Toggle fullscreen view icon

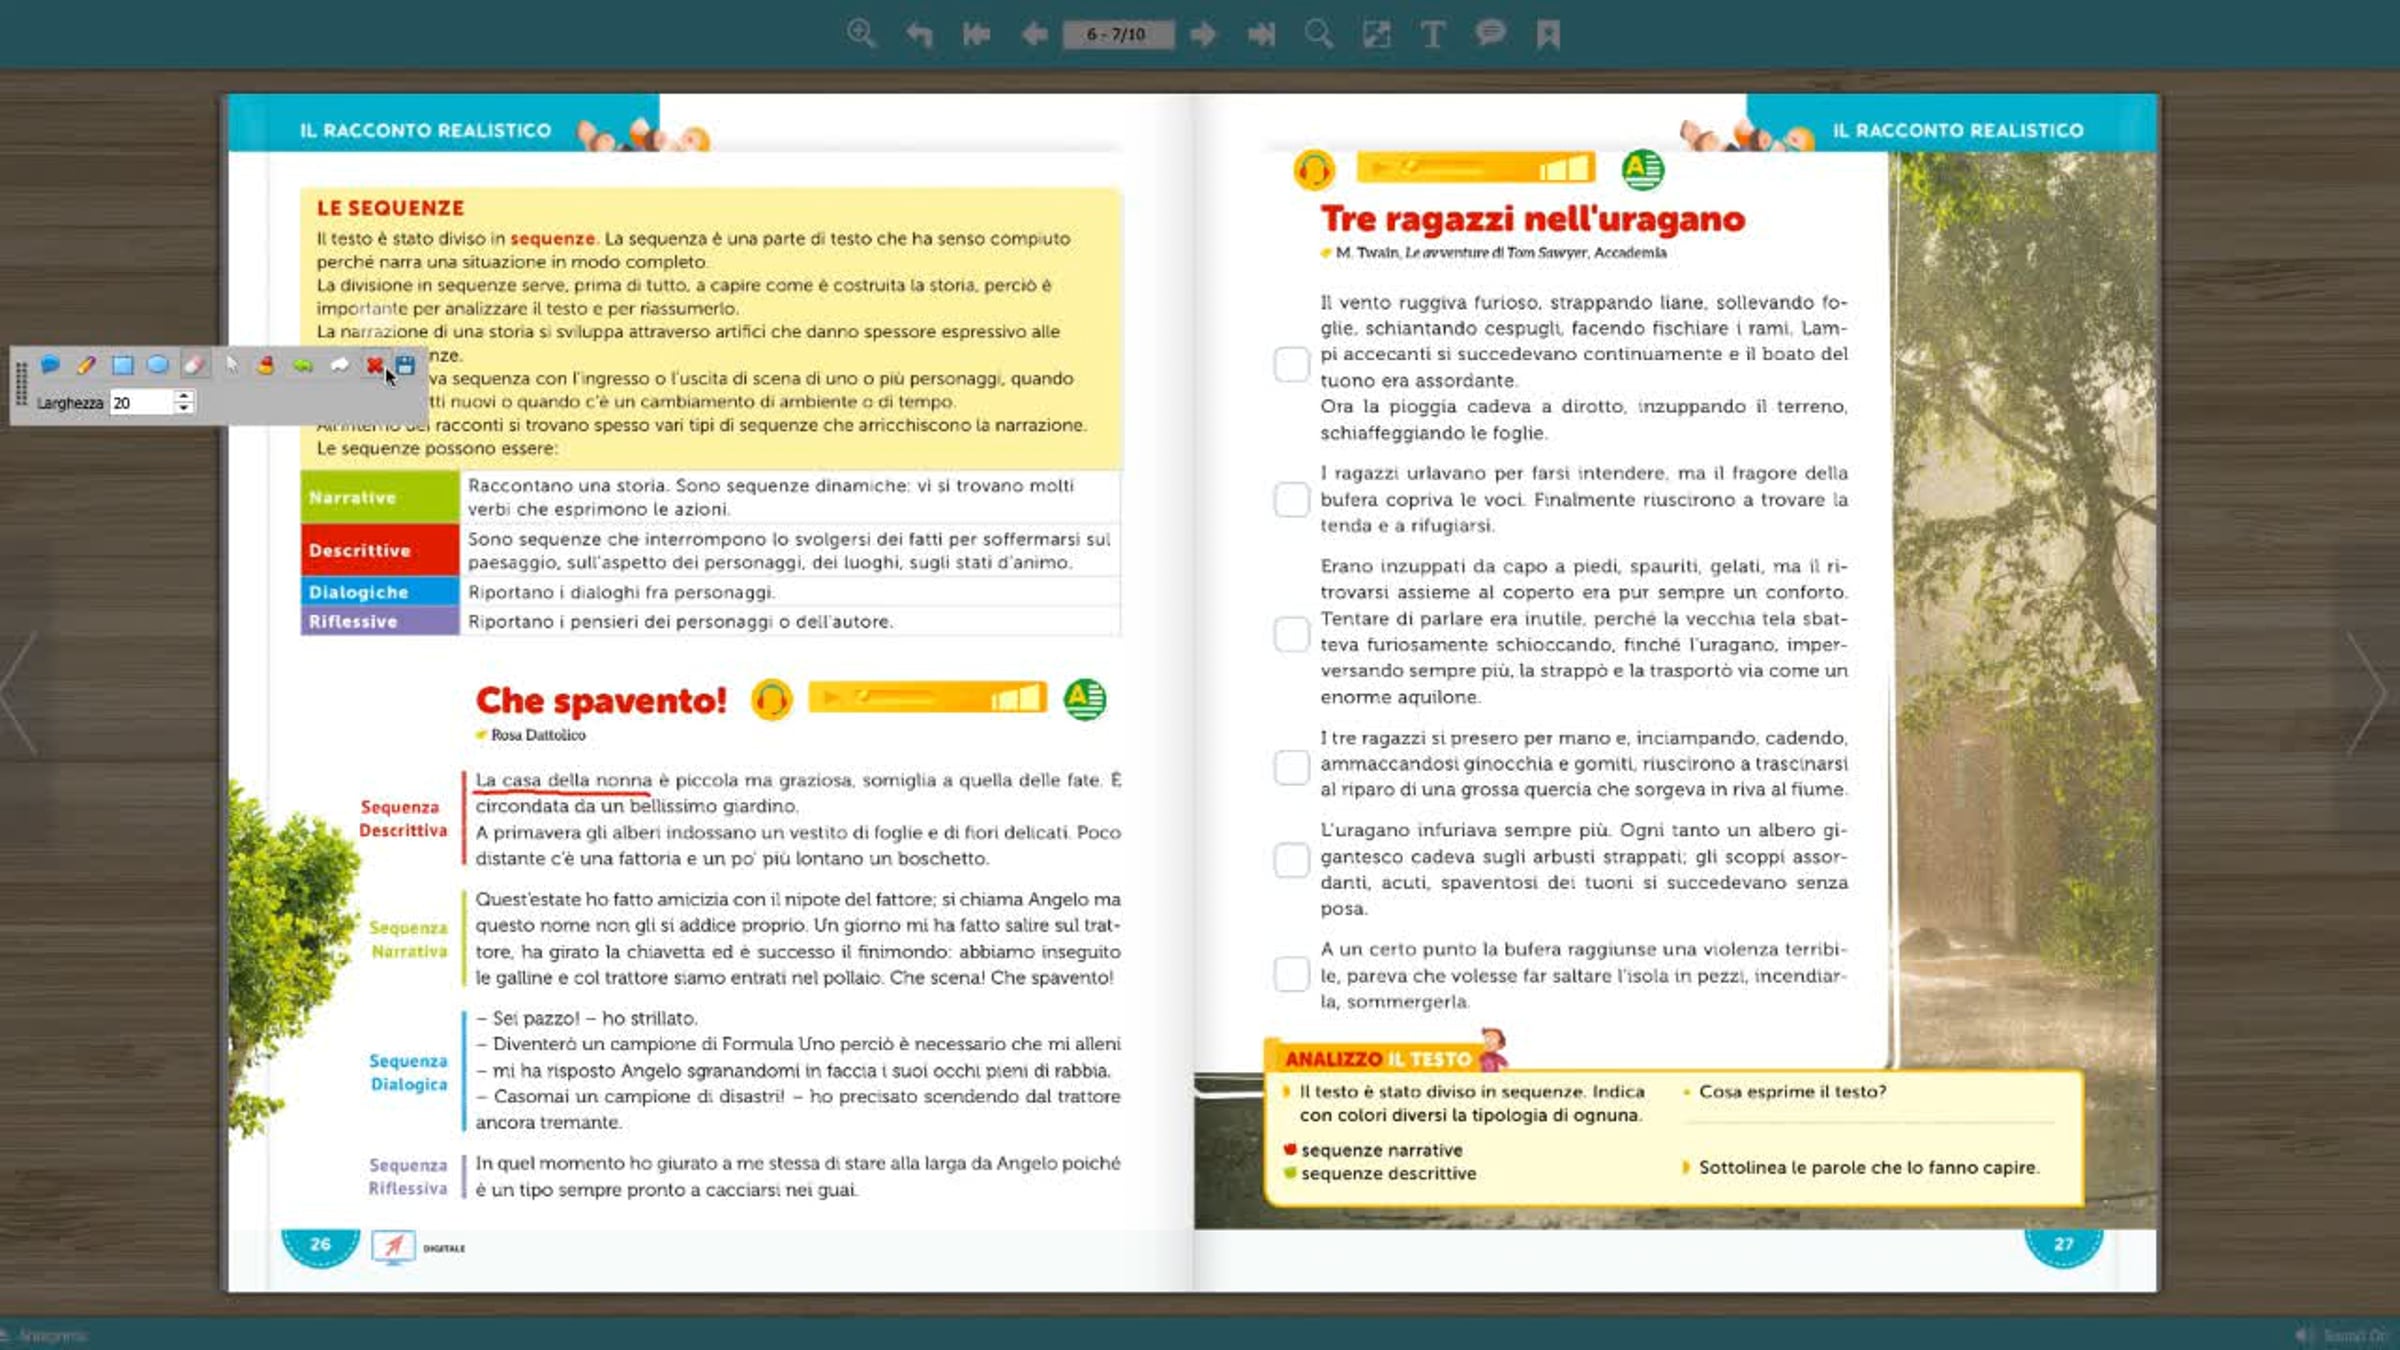[x=1376, y=34]
